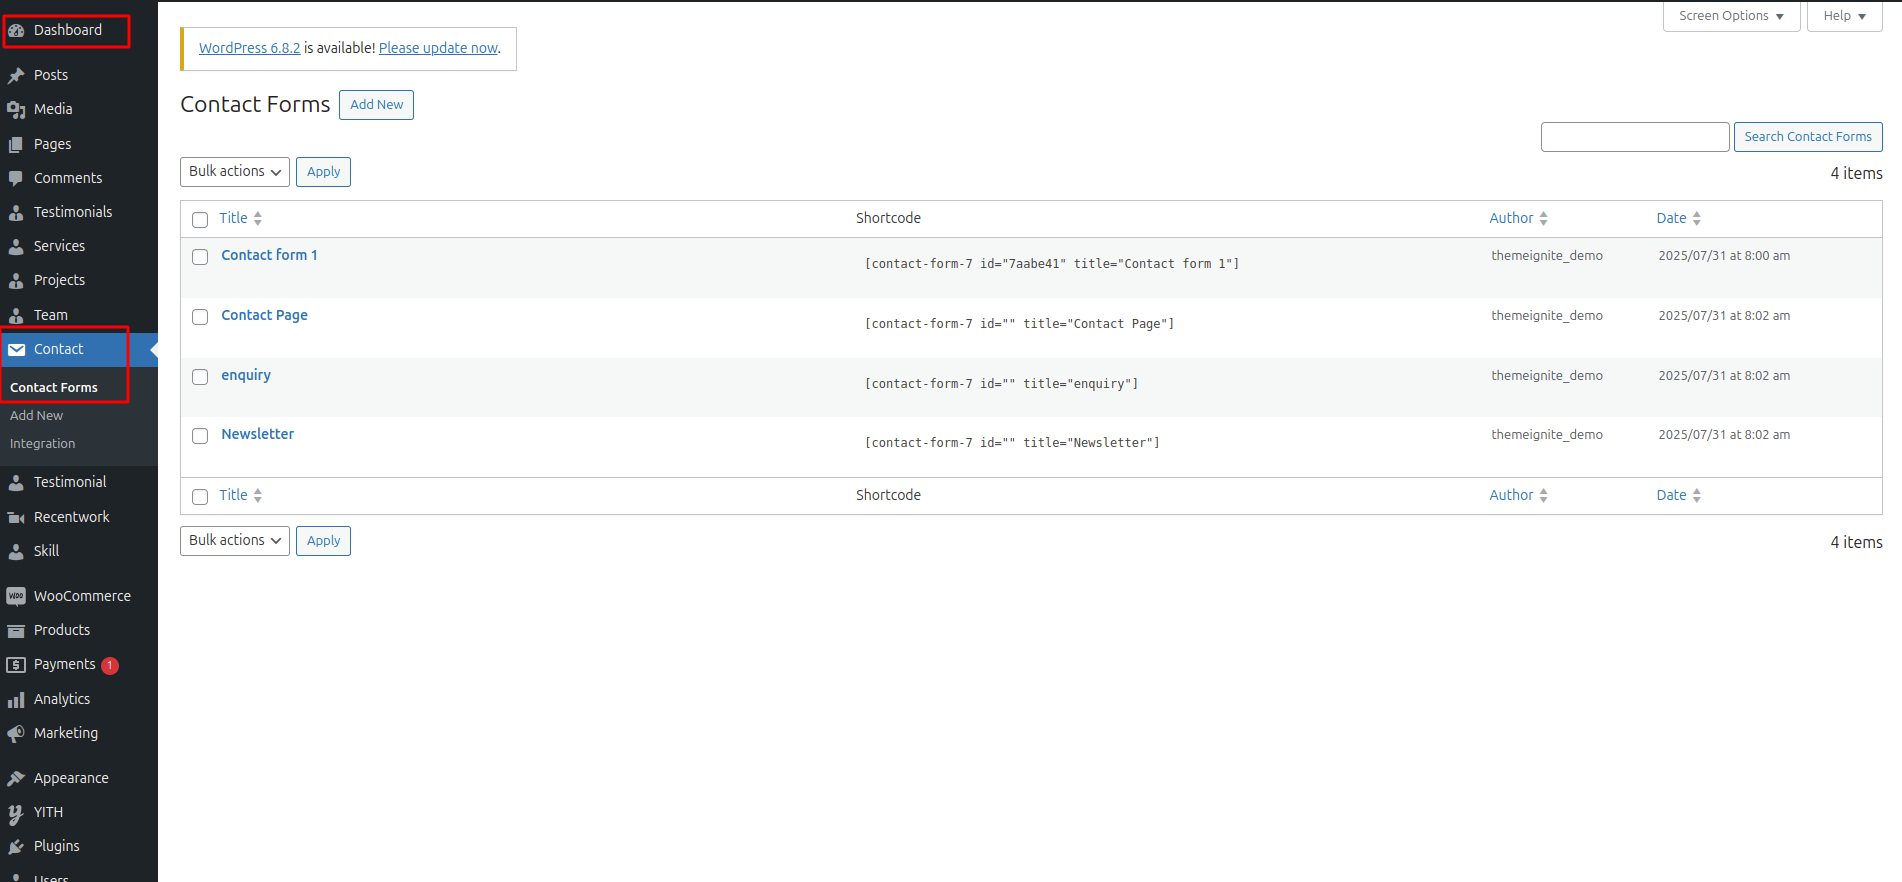Sort by Title in footer row

(x=240, y=495)
